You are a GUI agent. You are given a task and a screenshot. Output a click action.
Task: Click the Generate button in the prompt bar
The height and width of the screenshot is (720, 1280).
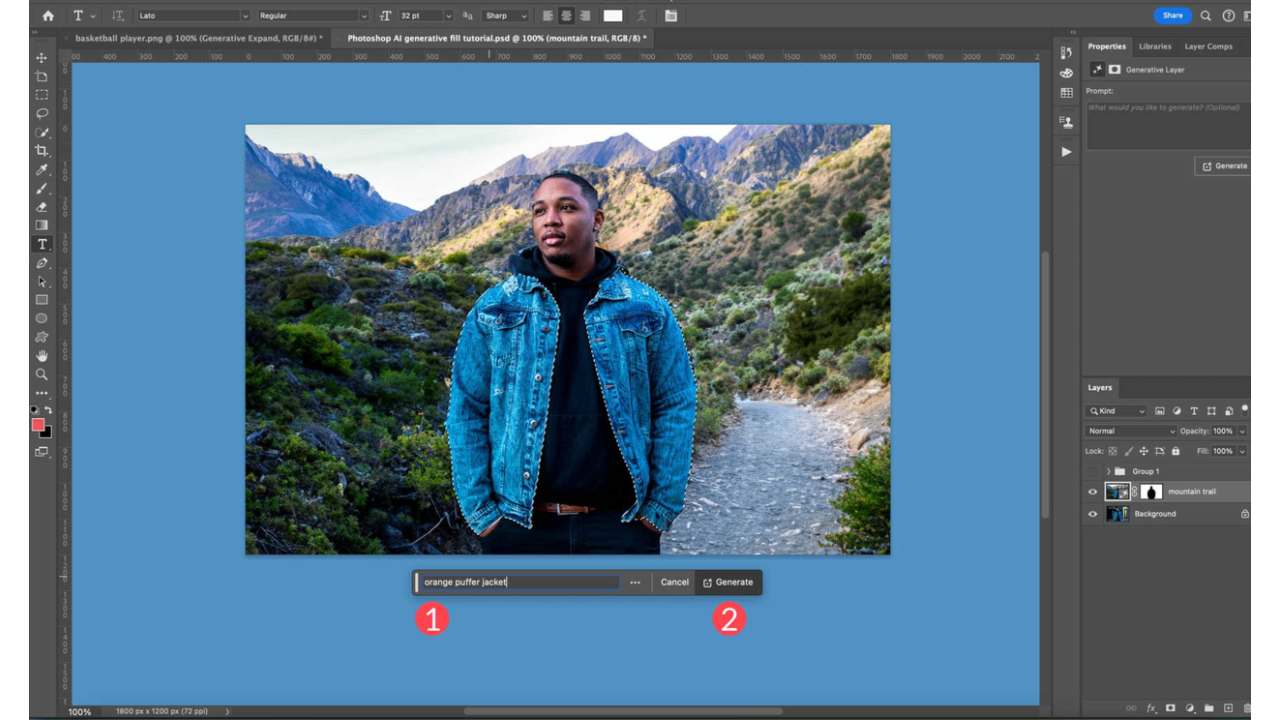(729, 582)
